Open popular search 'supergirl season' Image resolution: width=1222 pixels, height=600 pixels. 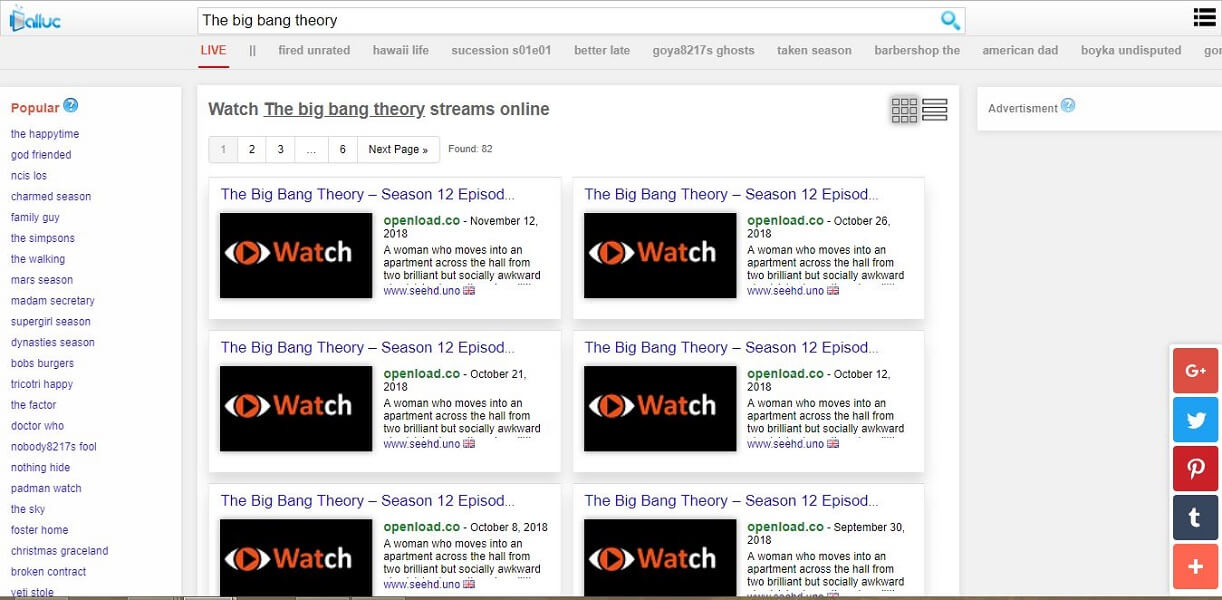51,322
